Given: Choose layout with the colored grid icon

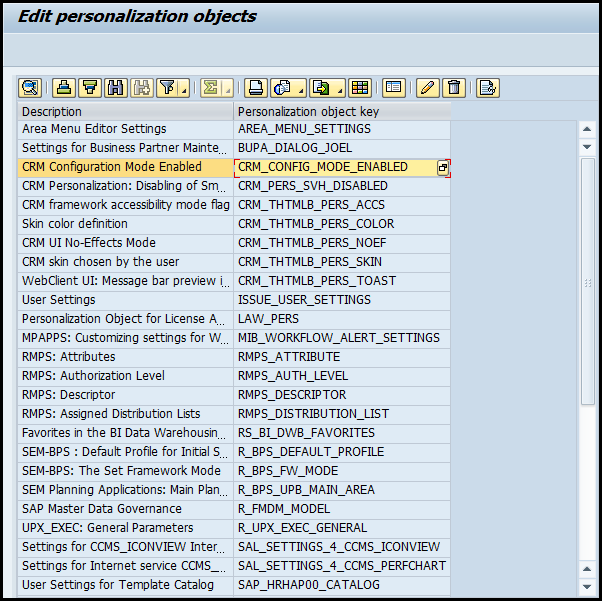Looking at the screenshot, I should coord(360,88).
